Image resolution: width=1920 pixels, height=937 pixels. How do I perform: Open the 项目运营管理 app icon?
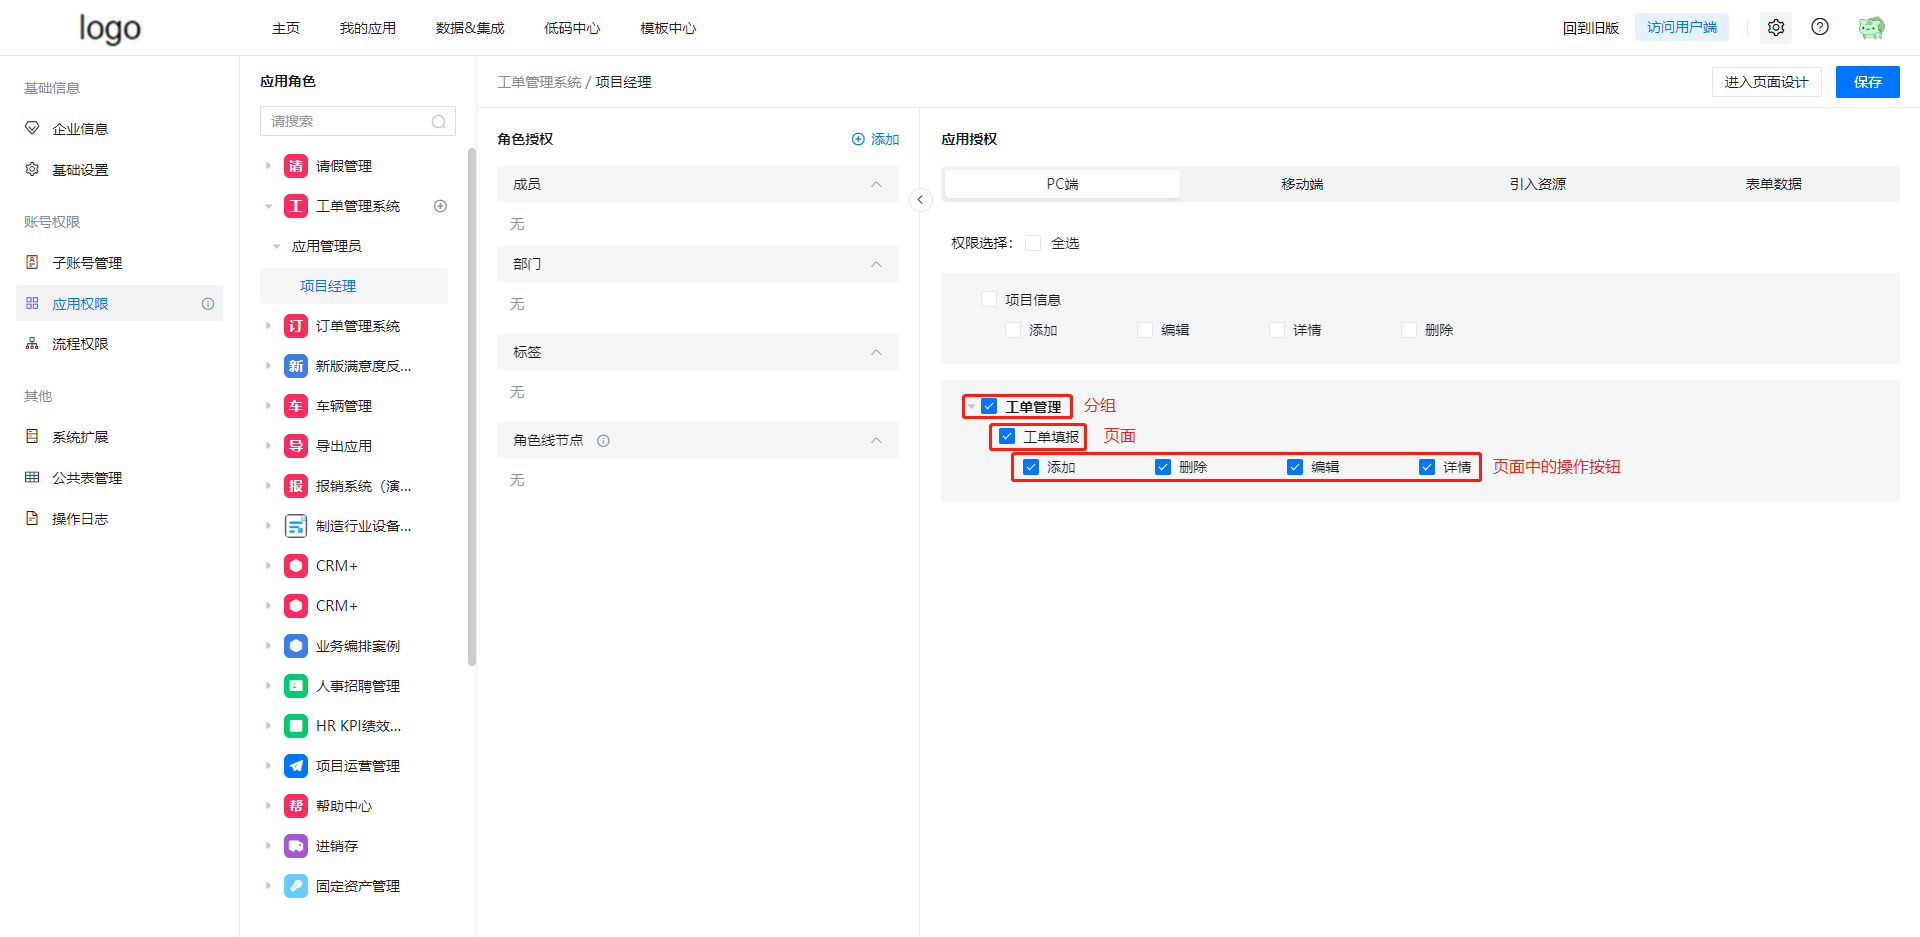[x=296, y=766]
